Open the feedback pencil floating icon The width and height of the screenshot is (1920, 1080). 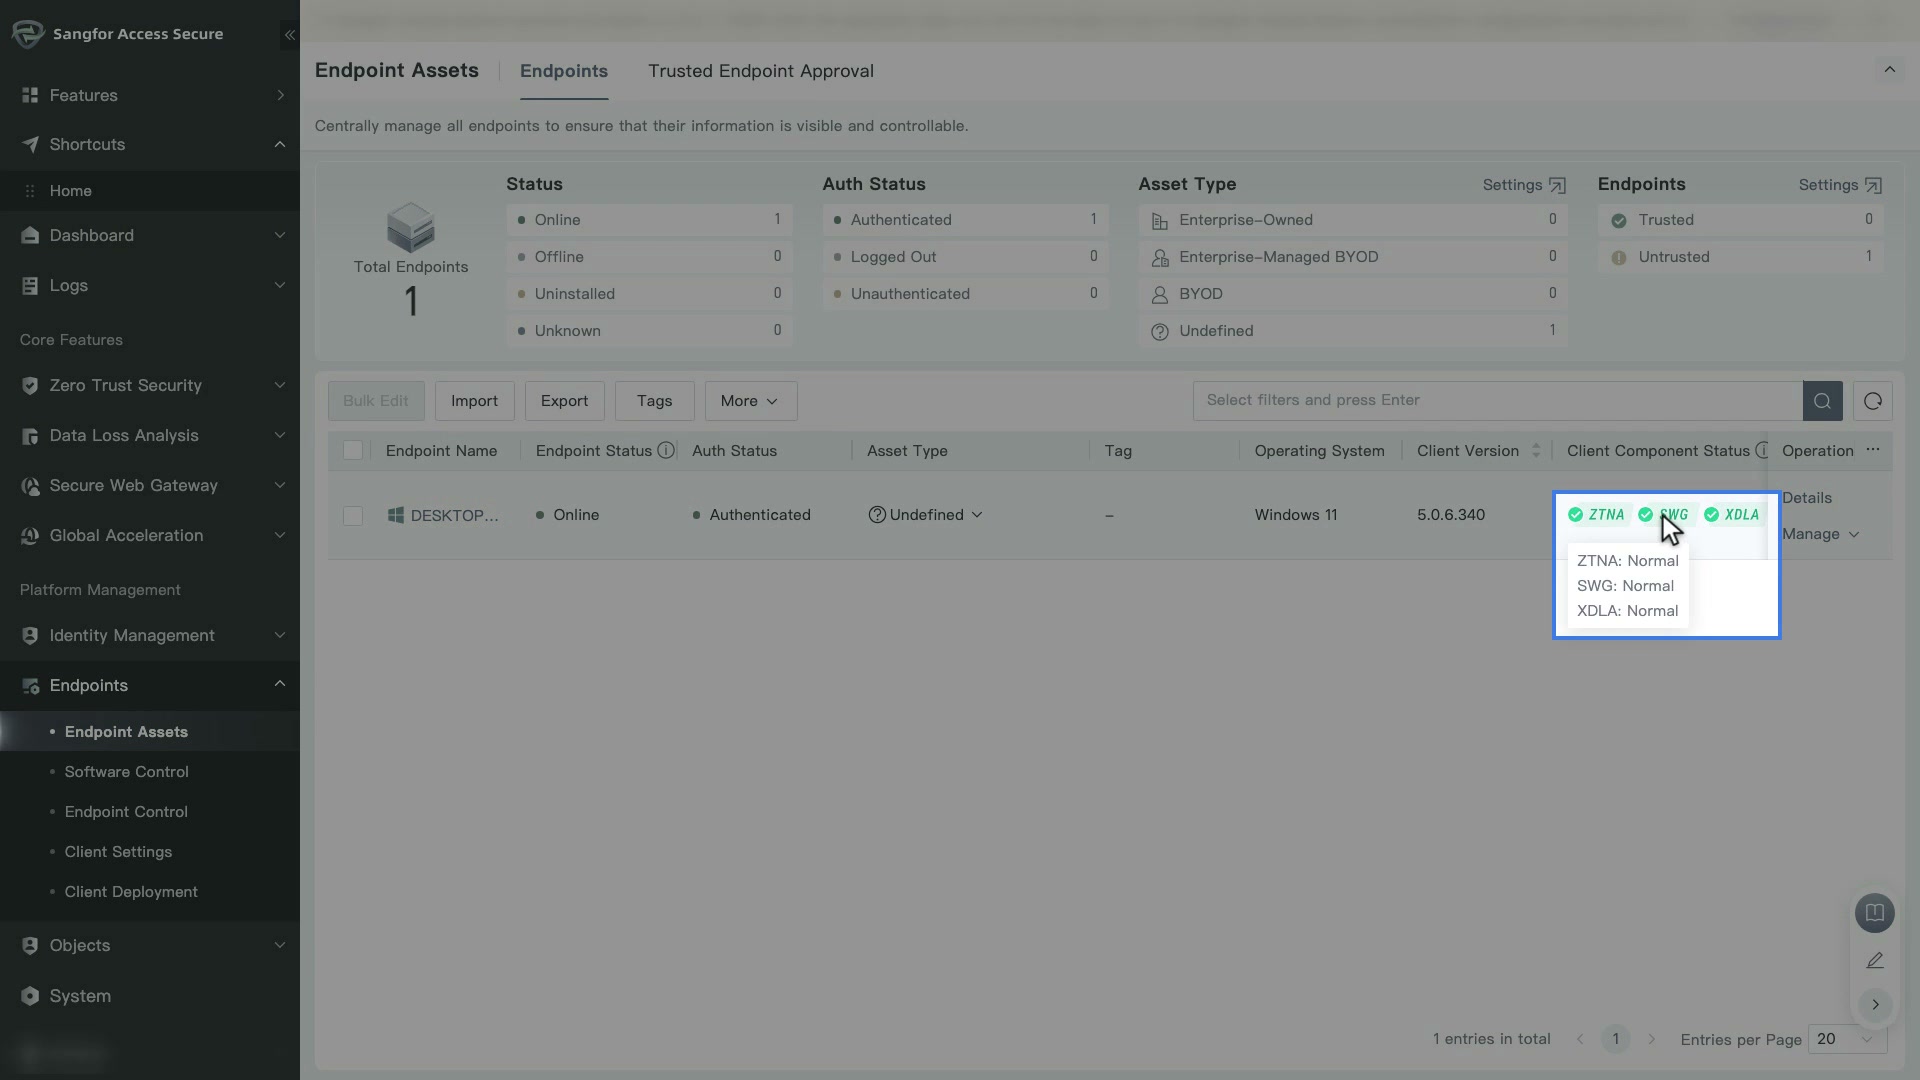tap(1875, 960)
